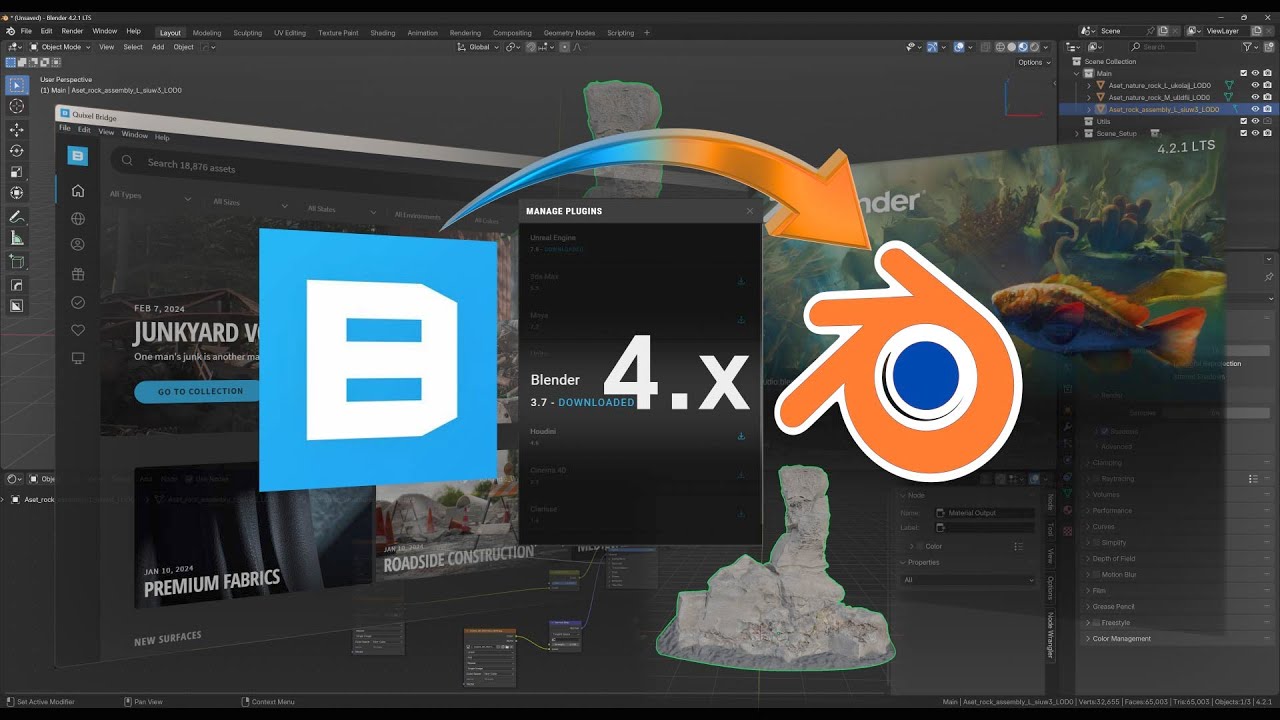Hide Aset_rock_assembly_L_siuw3_LOD0 with its eye icon
The width and height of the screenshot is (1280, 720).
1255,109
